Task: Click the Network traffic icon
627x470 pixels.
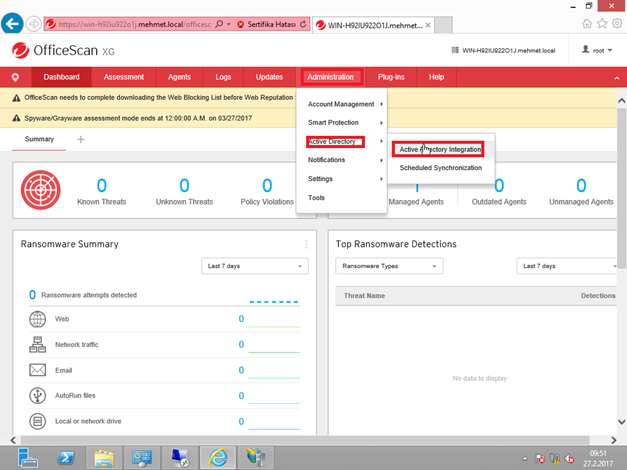Action: pos(38,344)
